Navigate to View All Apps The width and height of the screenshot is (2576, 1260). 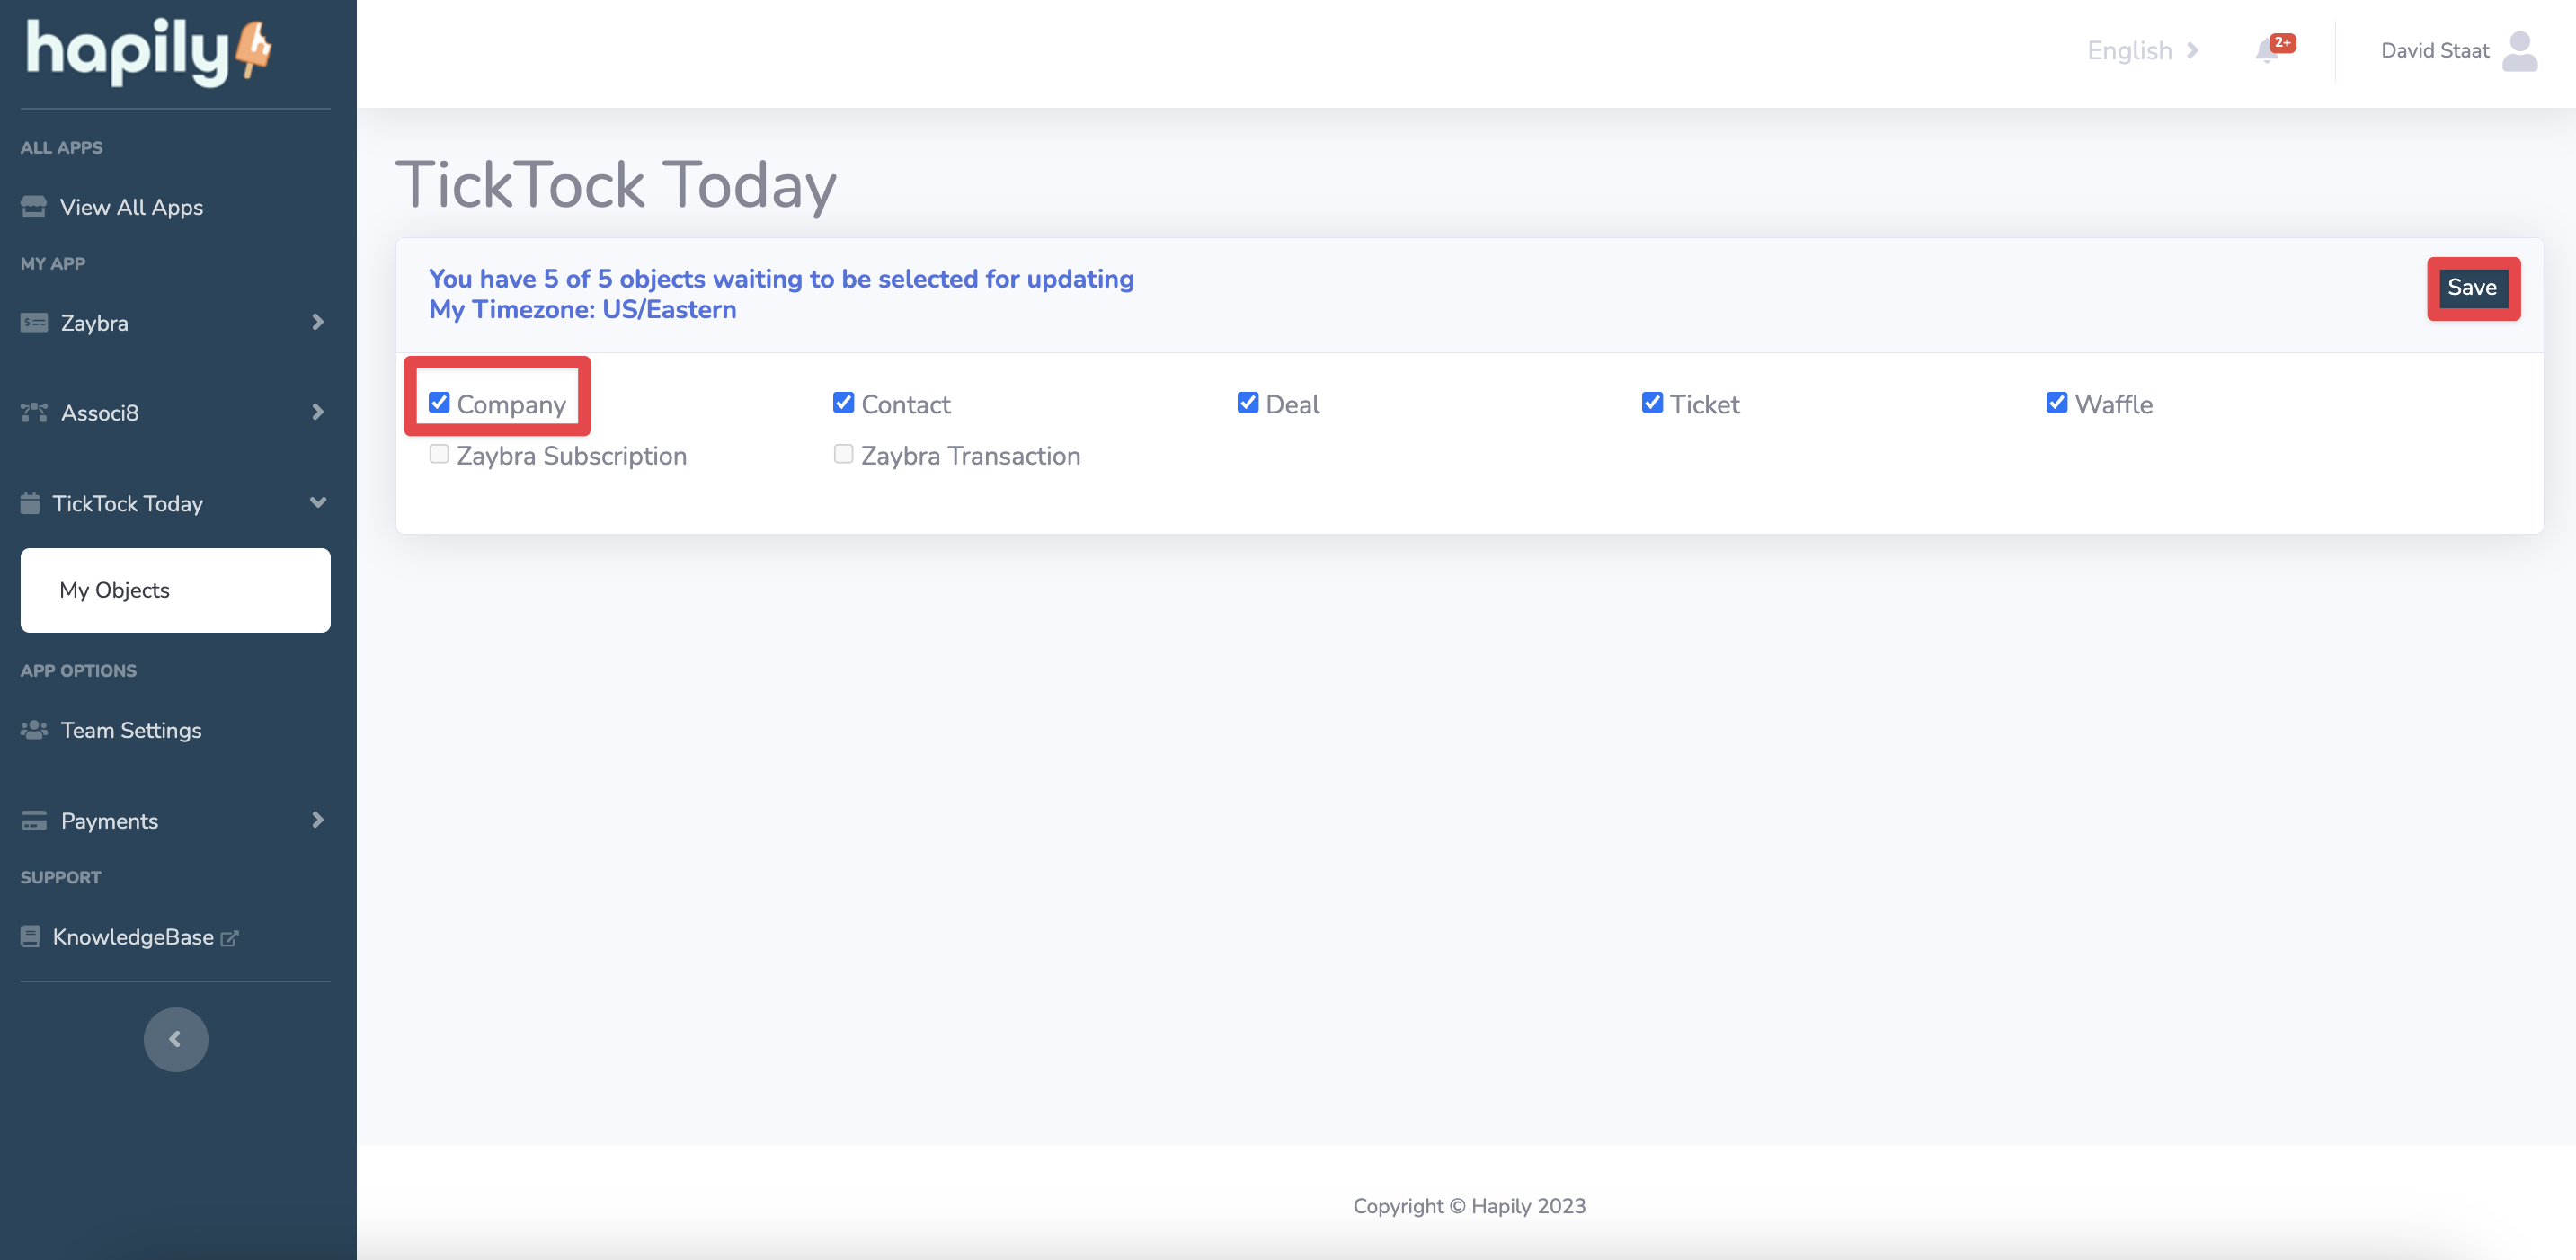click(131, 207)
